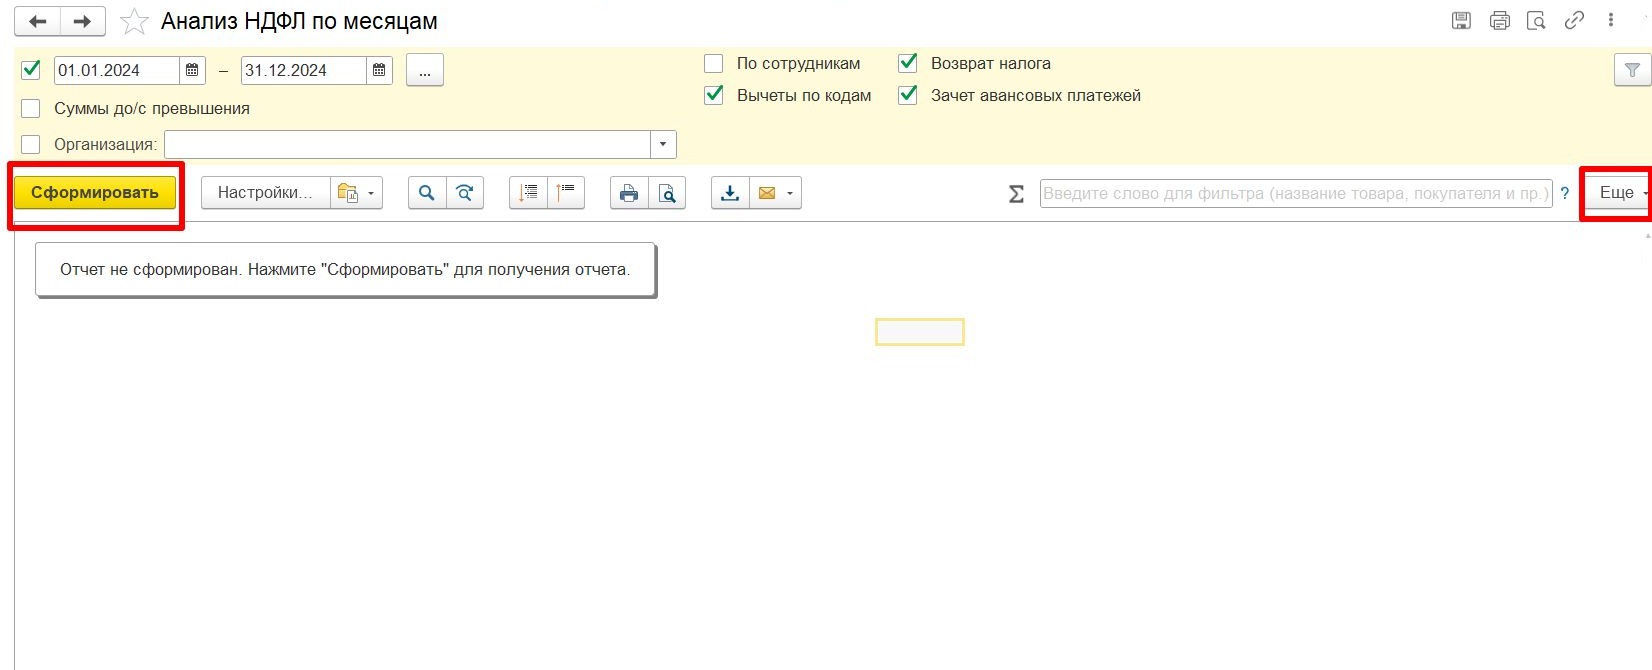Expand all groups icon

tap(529, 193)
